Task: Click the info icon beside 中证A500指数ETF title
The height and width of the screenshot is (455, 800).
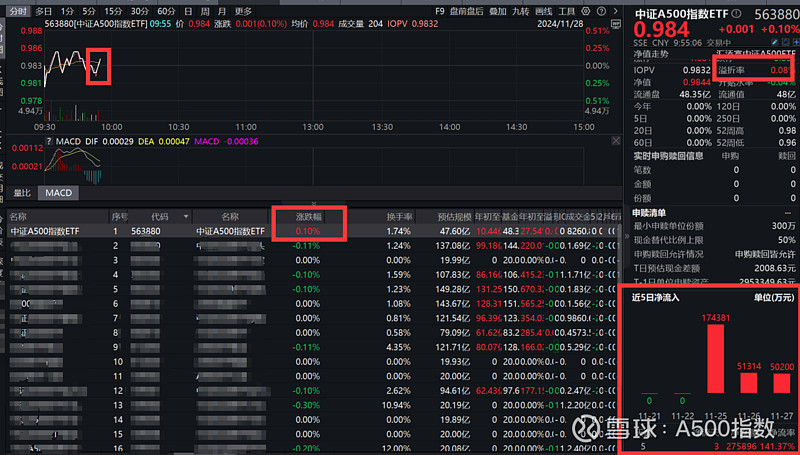Action: tap(738, 12)
